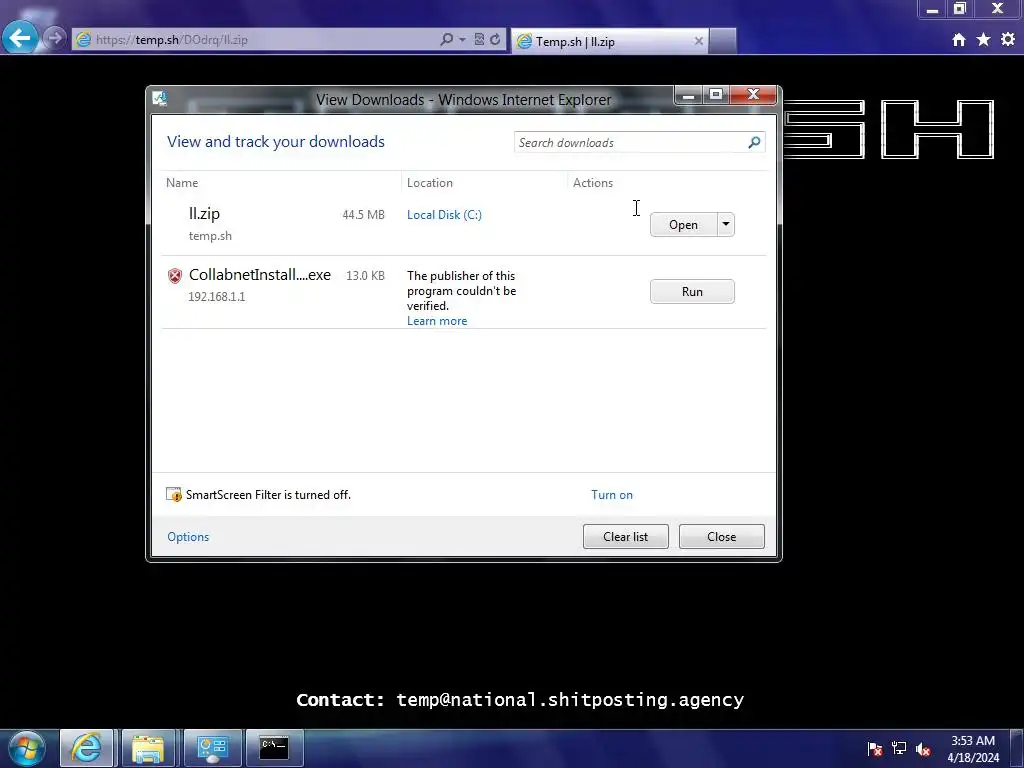Click the 13.0 KB size value
The height and width of the screenshot is (768, 1024).
(366, 276)
